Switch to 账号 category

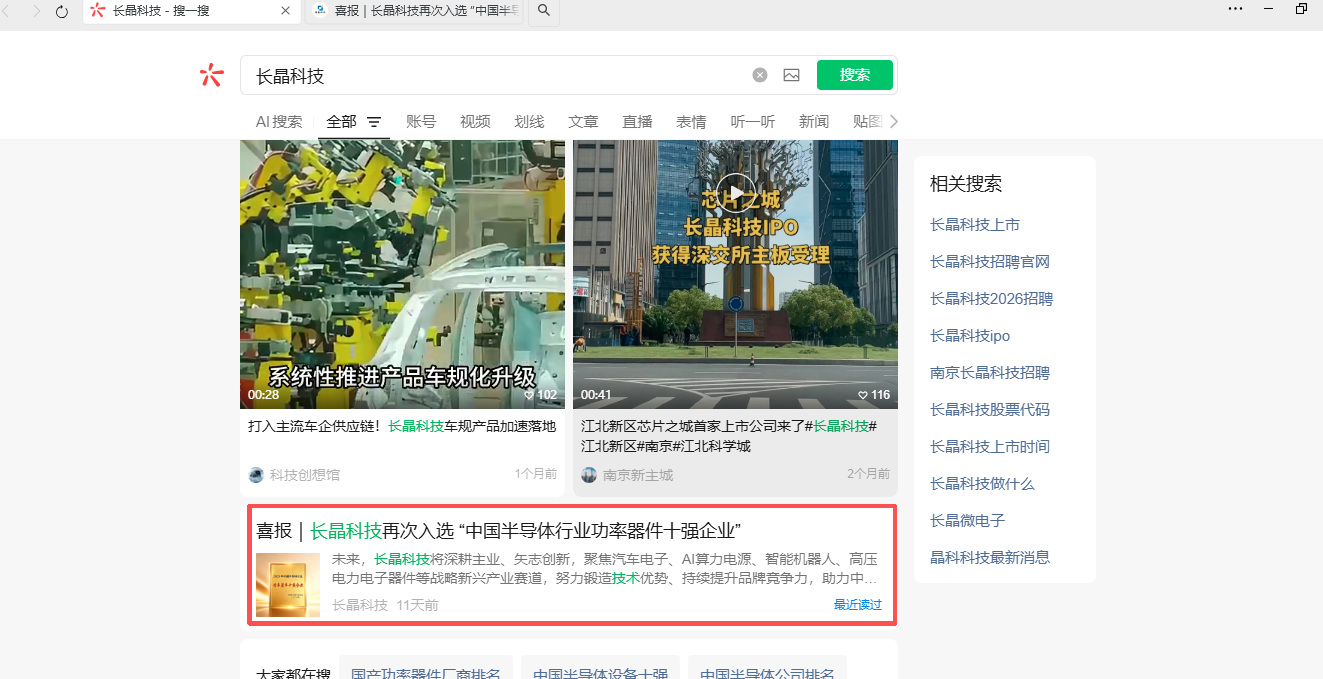click(x=421, y=122)
